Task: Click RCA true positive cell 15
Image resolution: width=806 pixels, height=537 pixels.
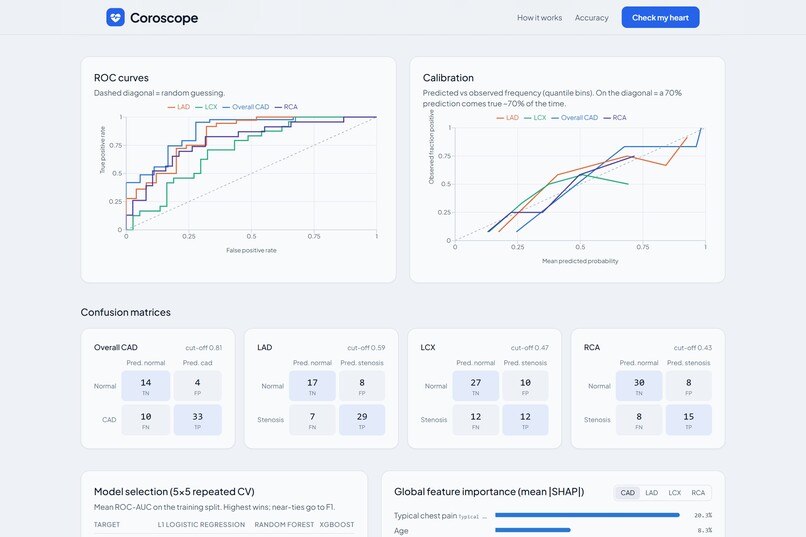Action: [x=689, y=420]
